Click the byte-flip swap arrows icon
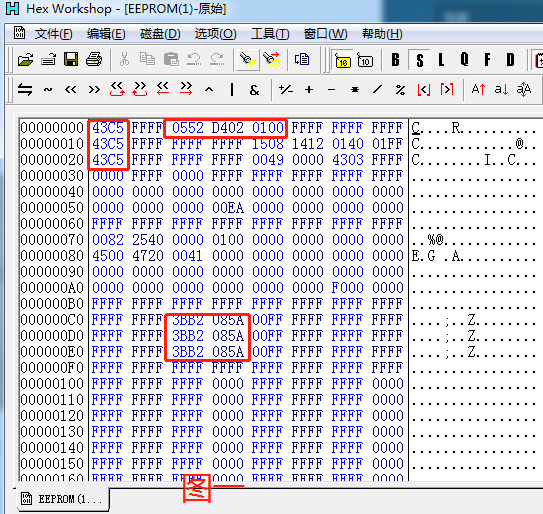 coord(25,90)
